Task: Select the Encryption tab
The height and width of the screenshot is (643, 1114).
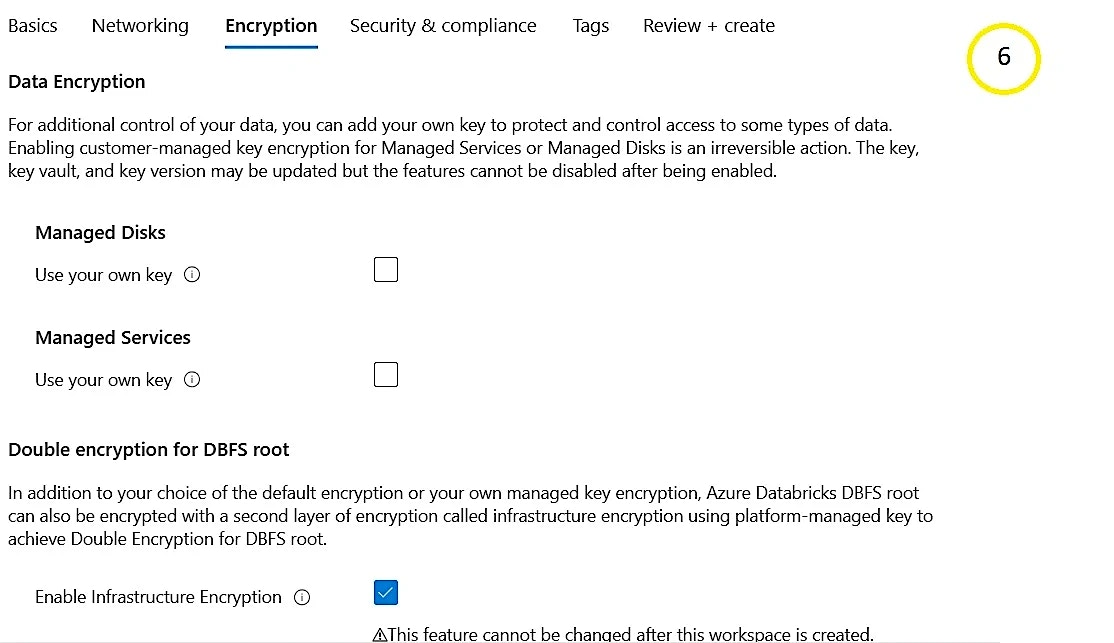Action: pyautogui.click(x=271, y=26)
